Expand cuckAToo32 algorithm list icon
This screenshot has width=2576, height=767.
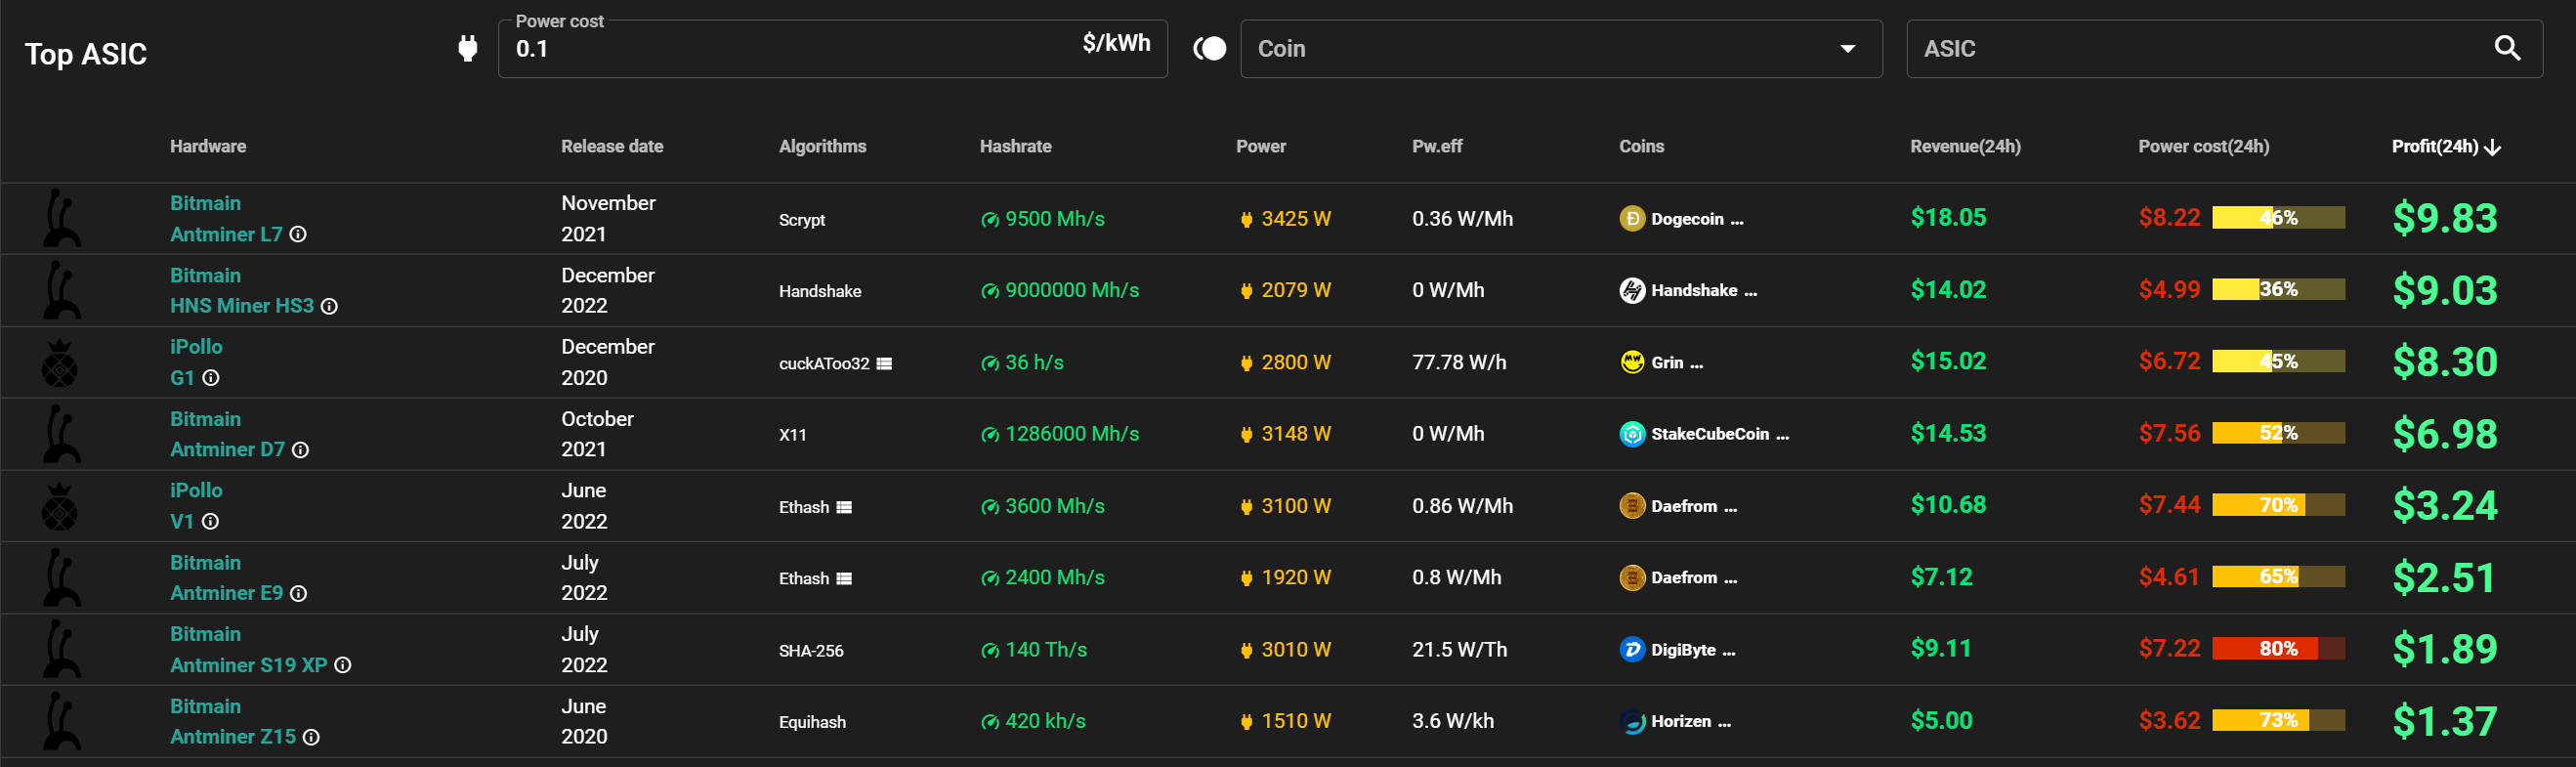tap(884, 364)
